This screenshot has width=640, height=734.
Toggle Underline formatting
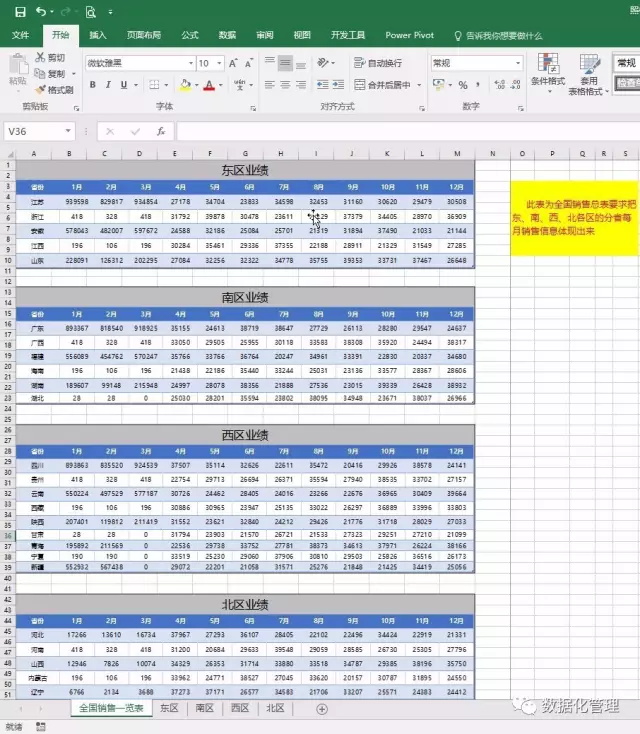[x=124, y=85]
